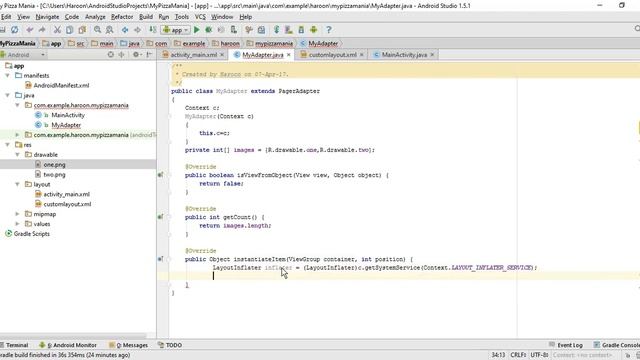Open the AVD Manager icon

[289, 30]
